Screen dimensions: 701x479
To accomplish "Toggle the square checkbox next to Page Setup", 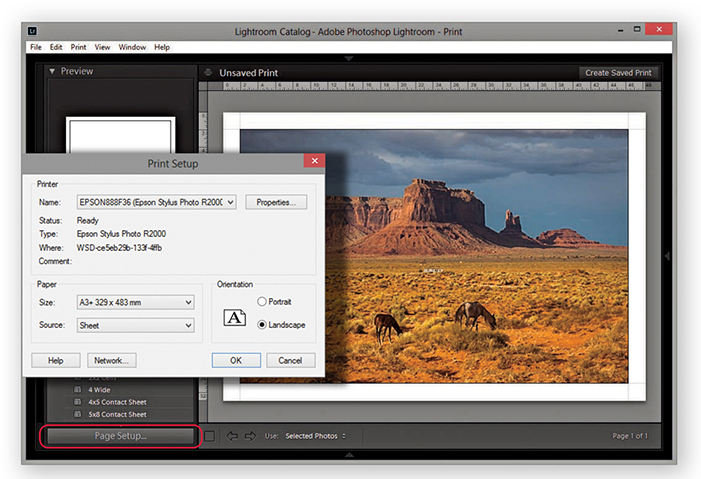I will [210, 436].
